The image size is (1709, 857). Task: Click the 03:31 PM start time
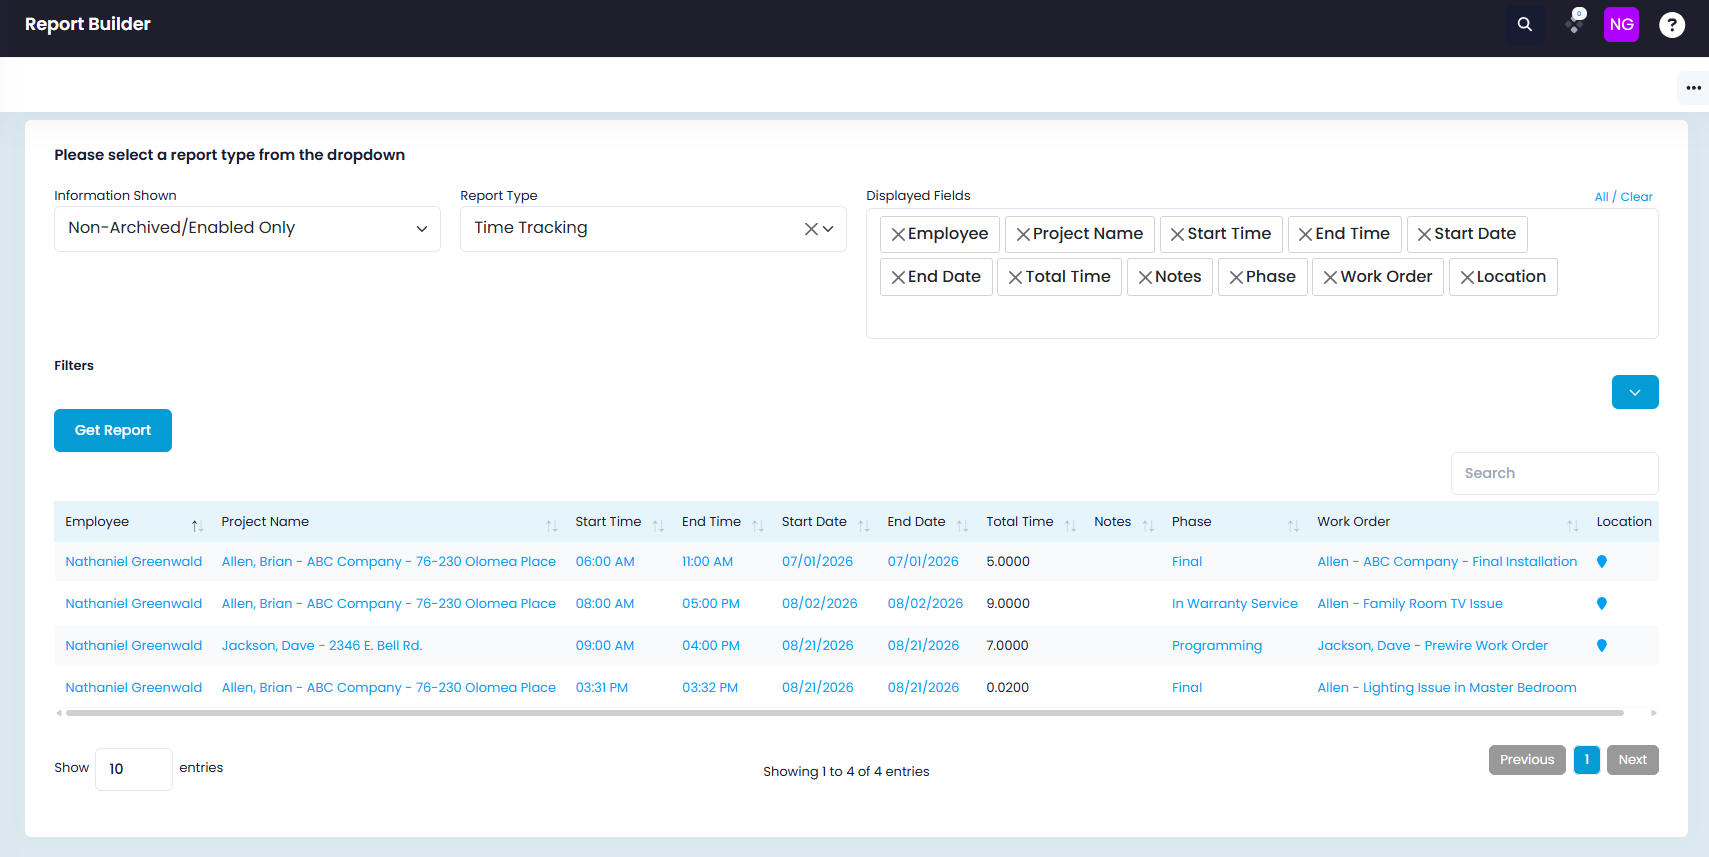602,688
